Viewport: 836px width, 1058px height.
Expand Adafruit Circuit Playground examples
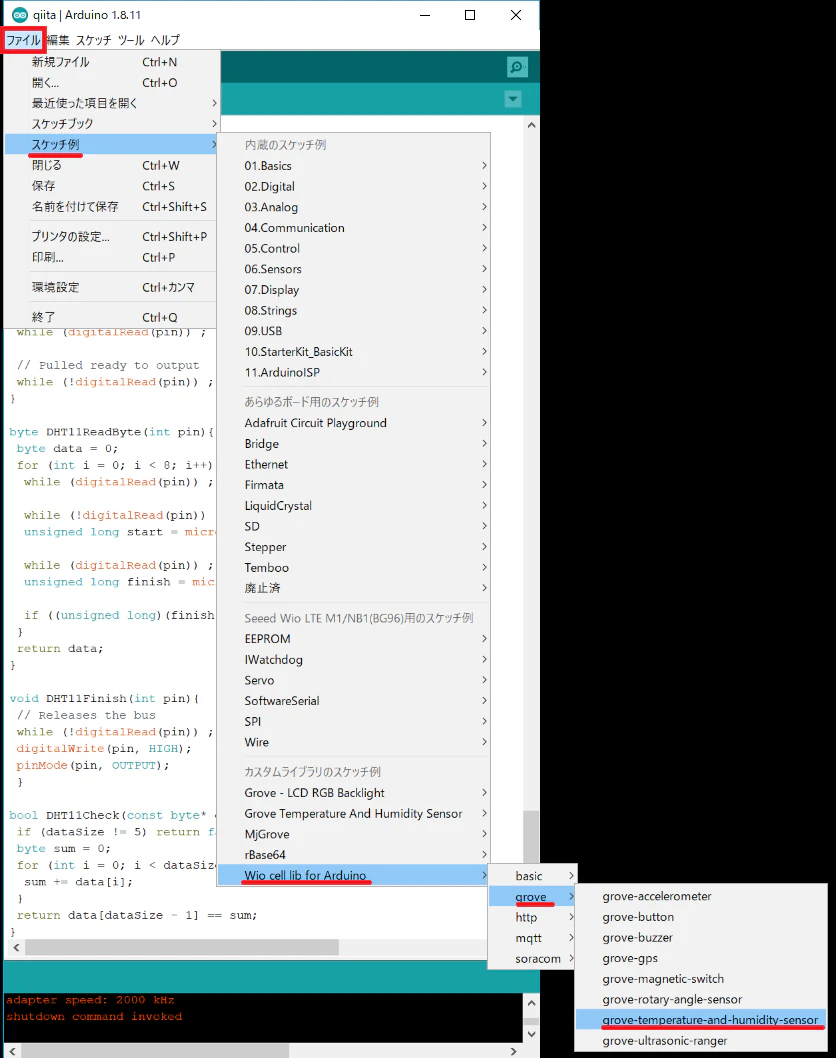(x=354, y=423)
